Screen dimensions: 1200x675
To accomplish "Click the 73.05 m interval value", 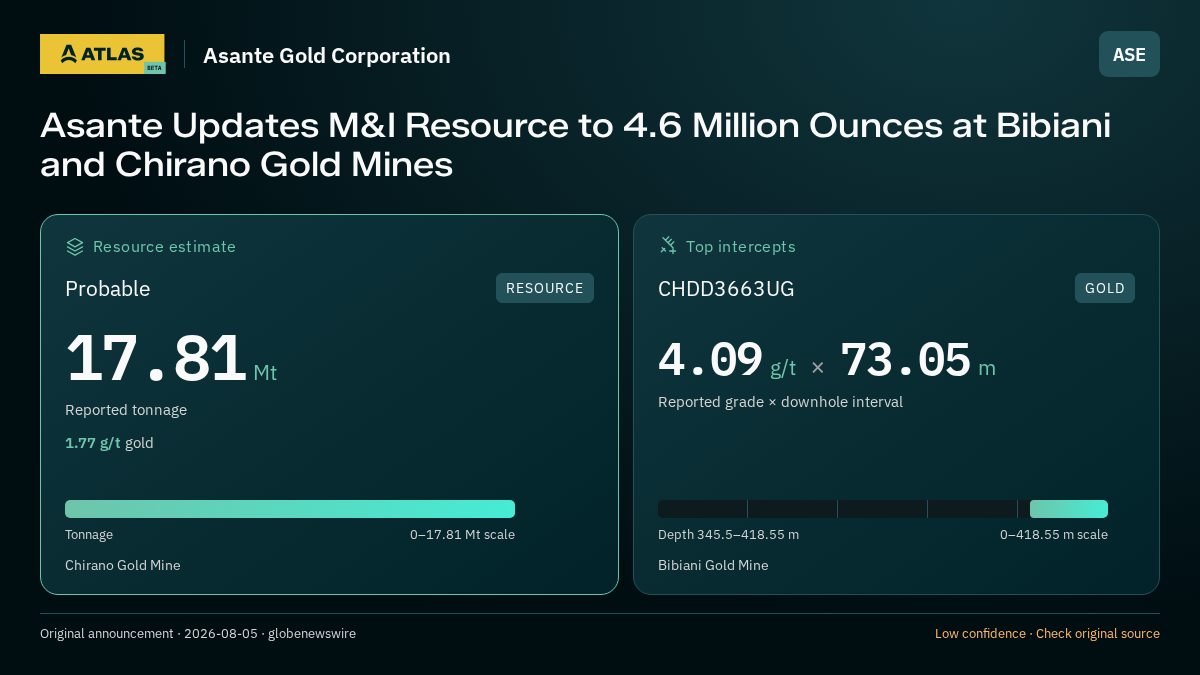I will tap(918, 361).
